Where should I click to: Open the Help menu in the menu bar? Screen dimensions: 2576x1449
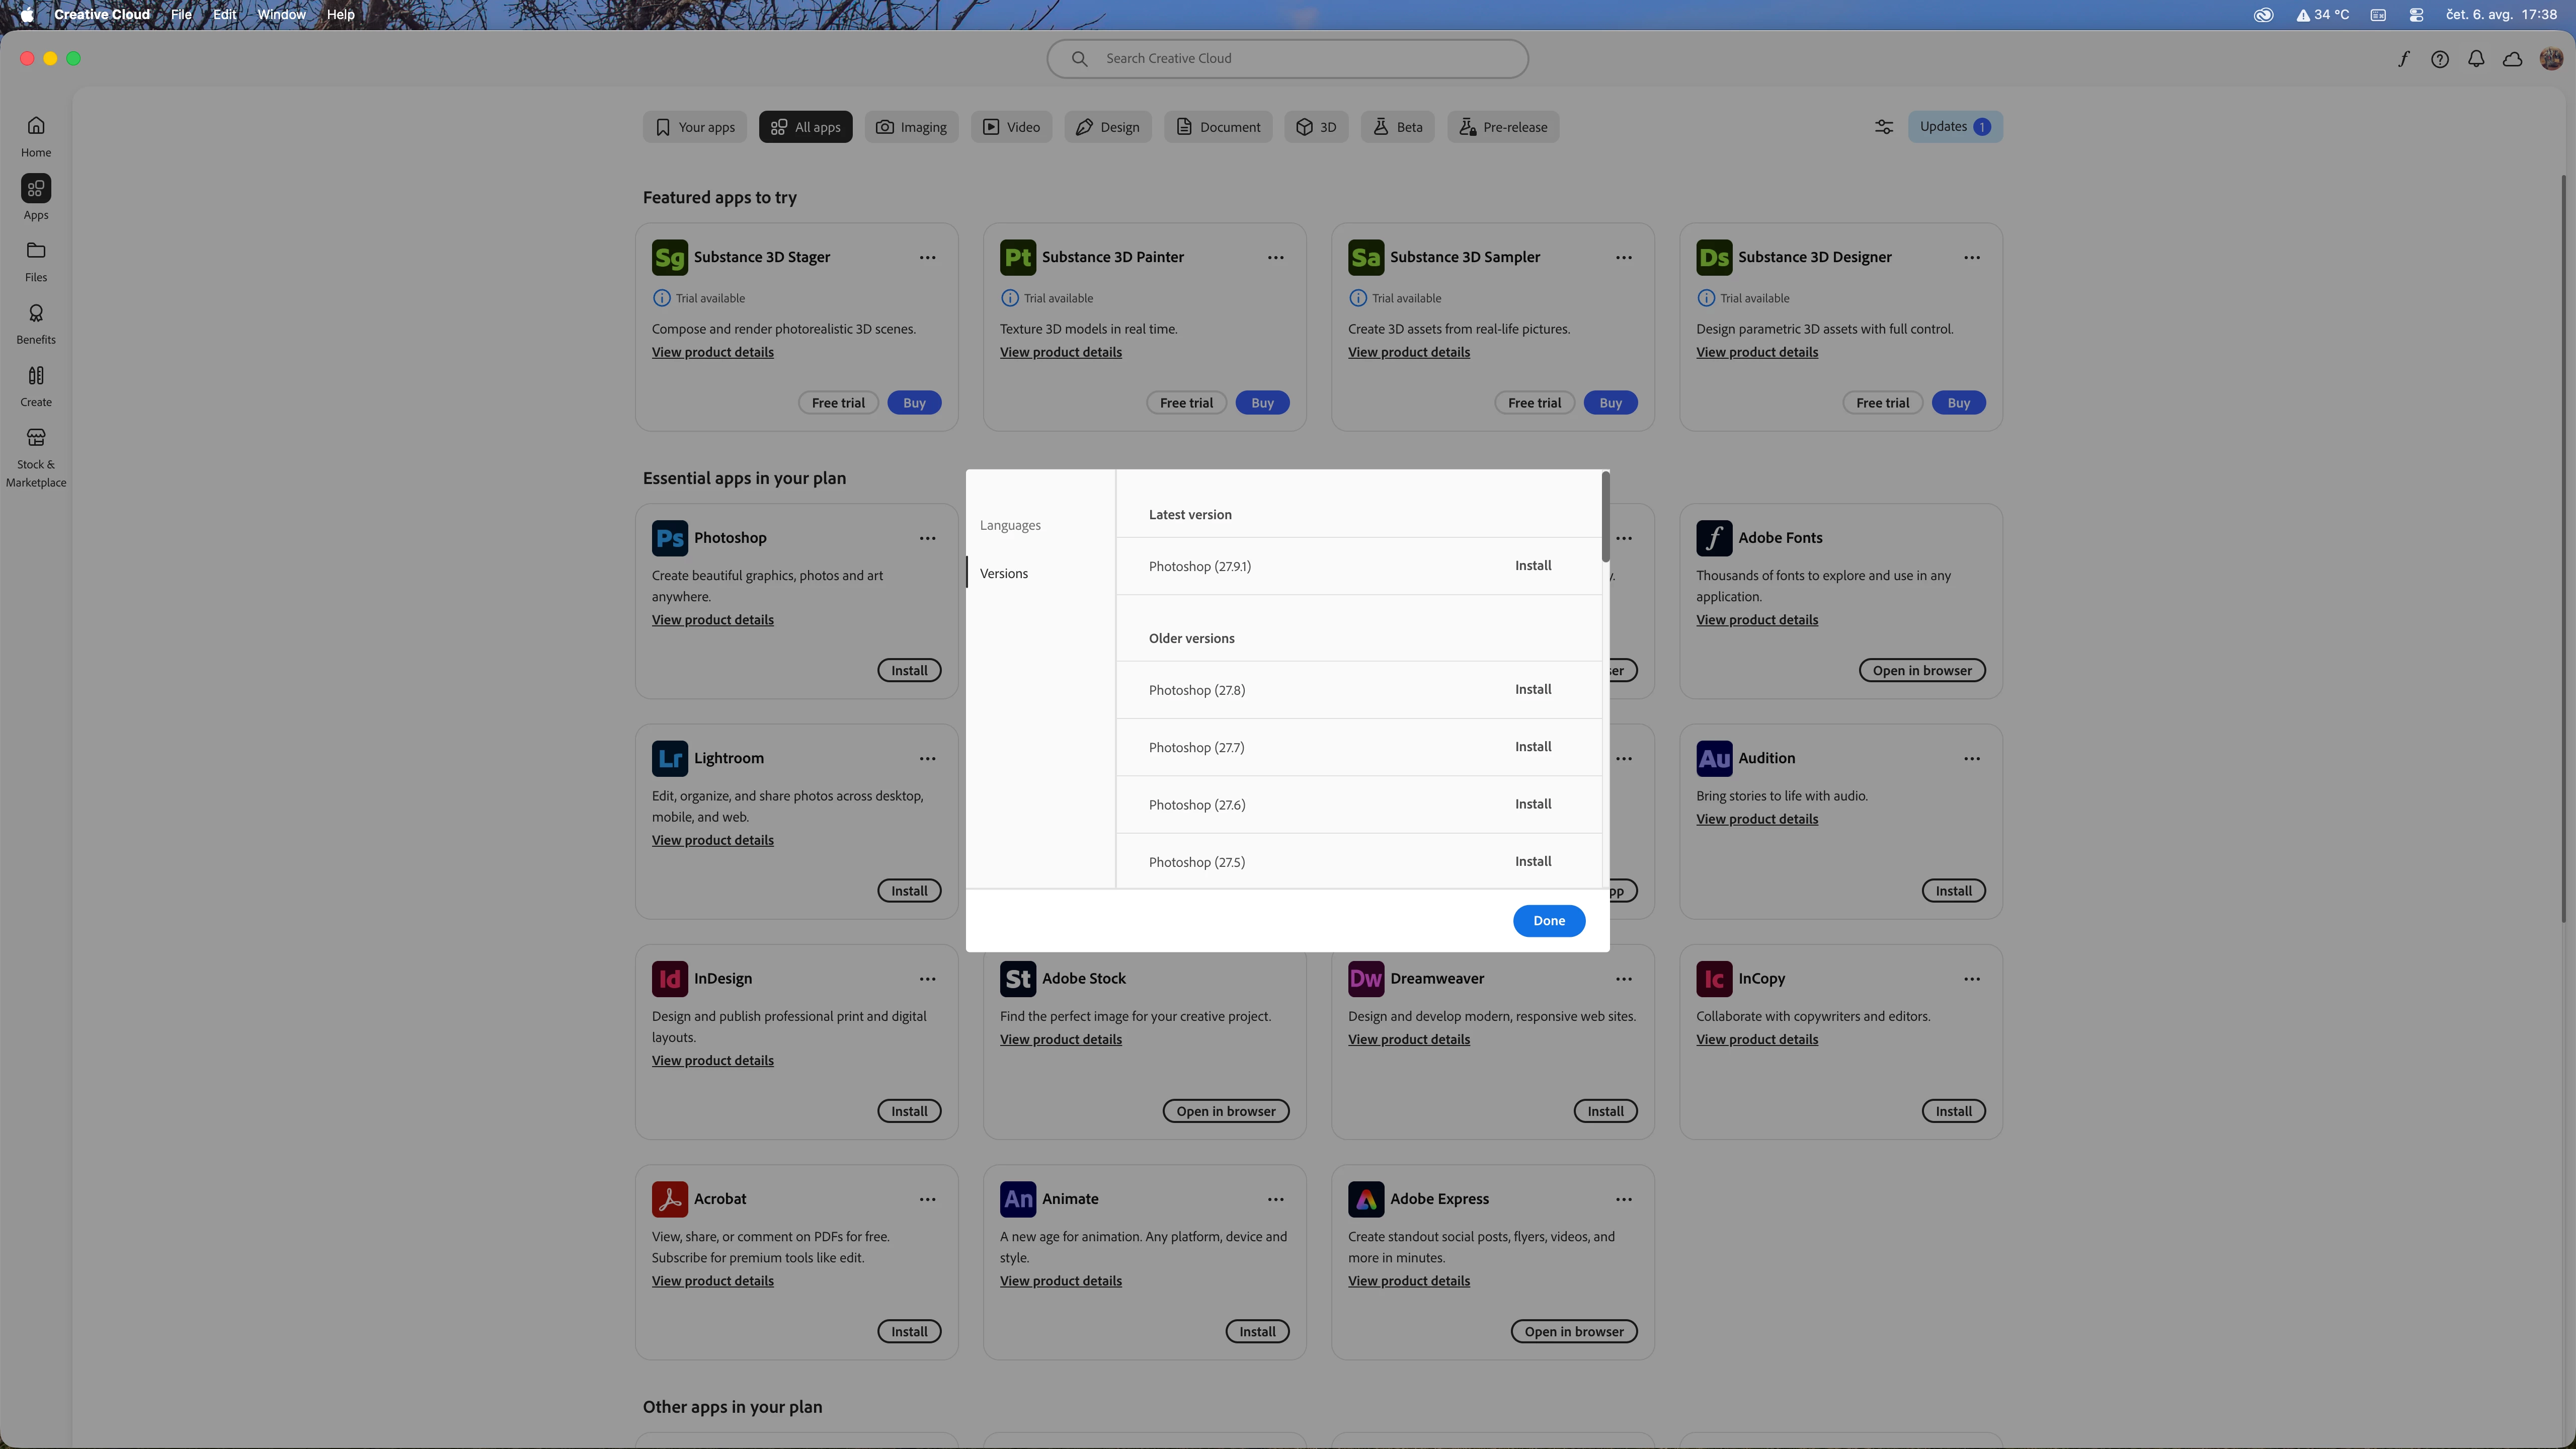point(340,14)
